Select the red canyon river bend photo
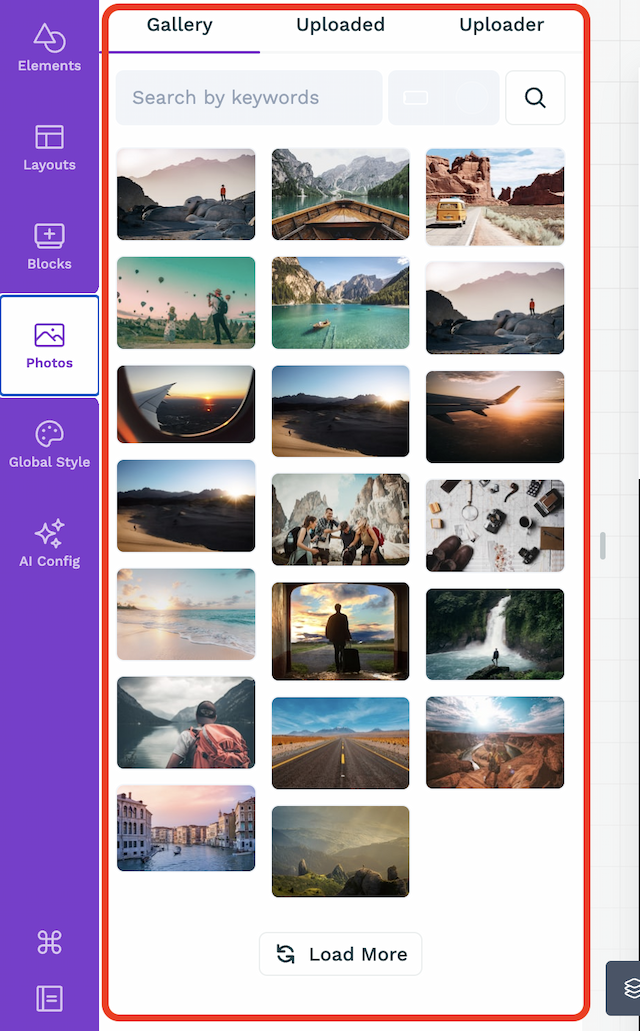Screen dimensions: 640x1031 [x=495, y=742]
